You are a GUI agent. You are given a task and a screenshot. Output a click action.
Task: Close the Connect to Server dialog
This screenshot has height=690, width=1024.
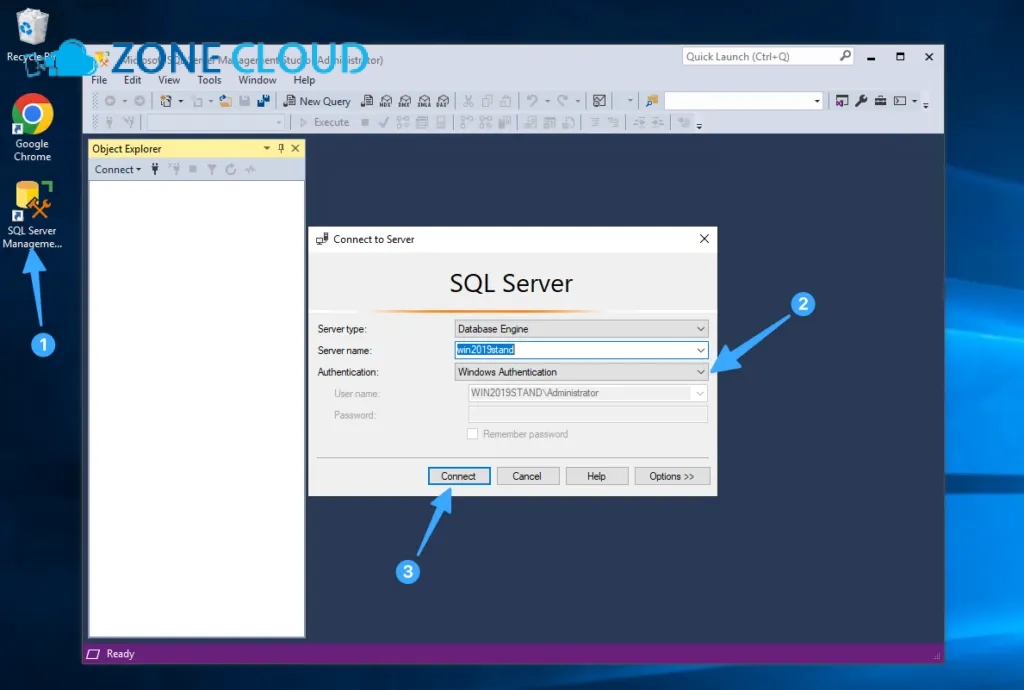(704, 239)
